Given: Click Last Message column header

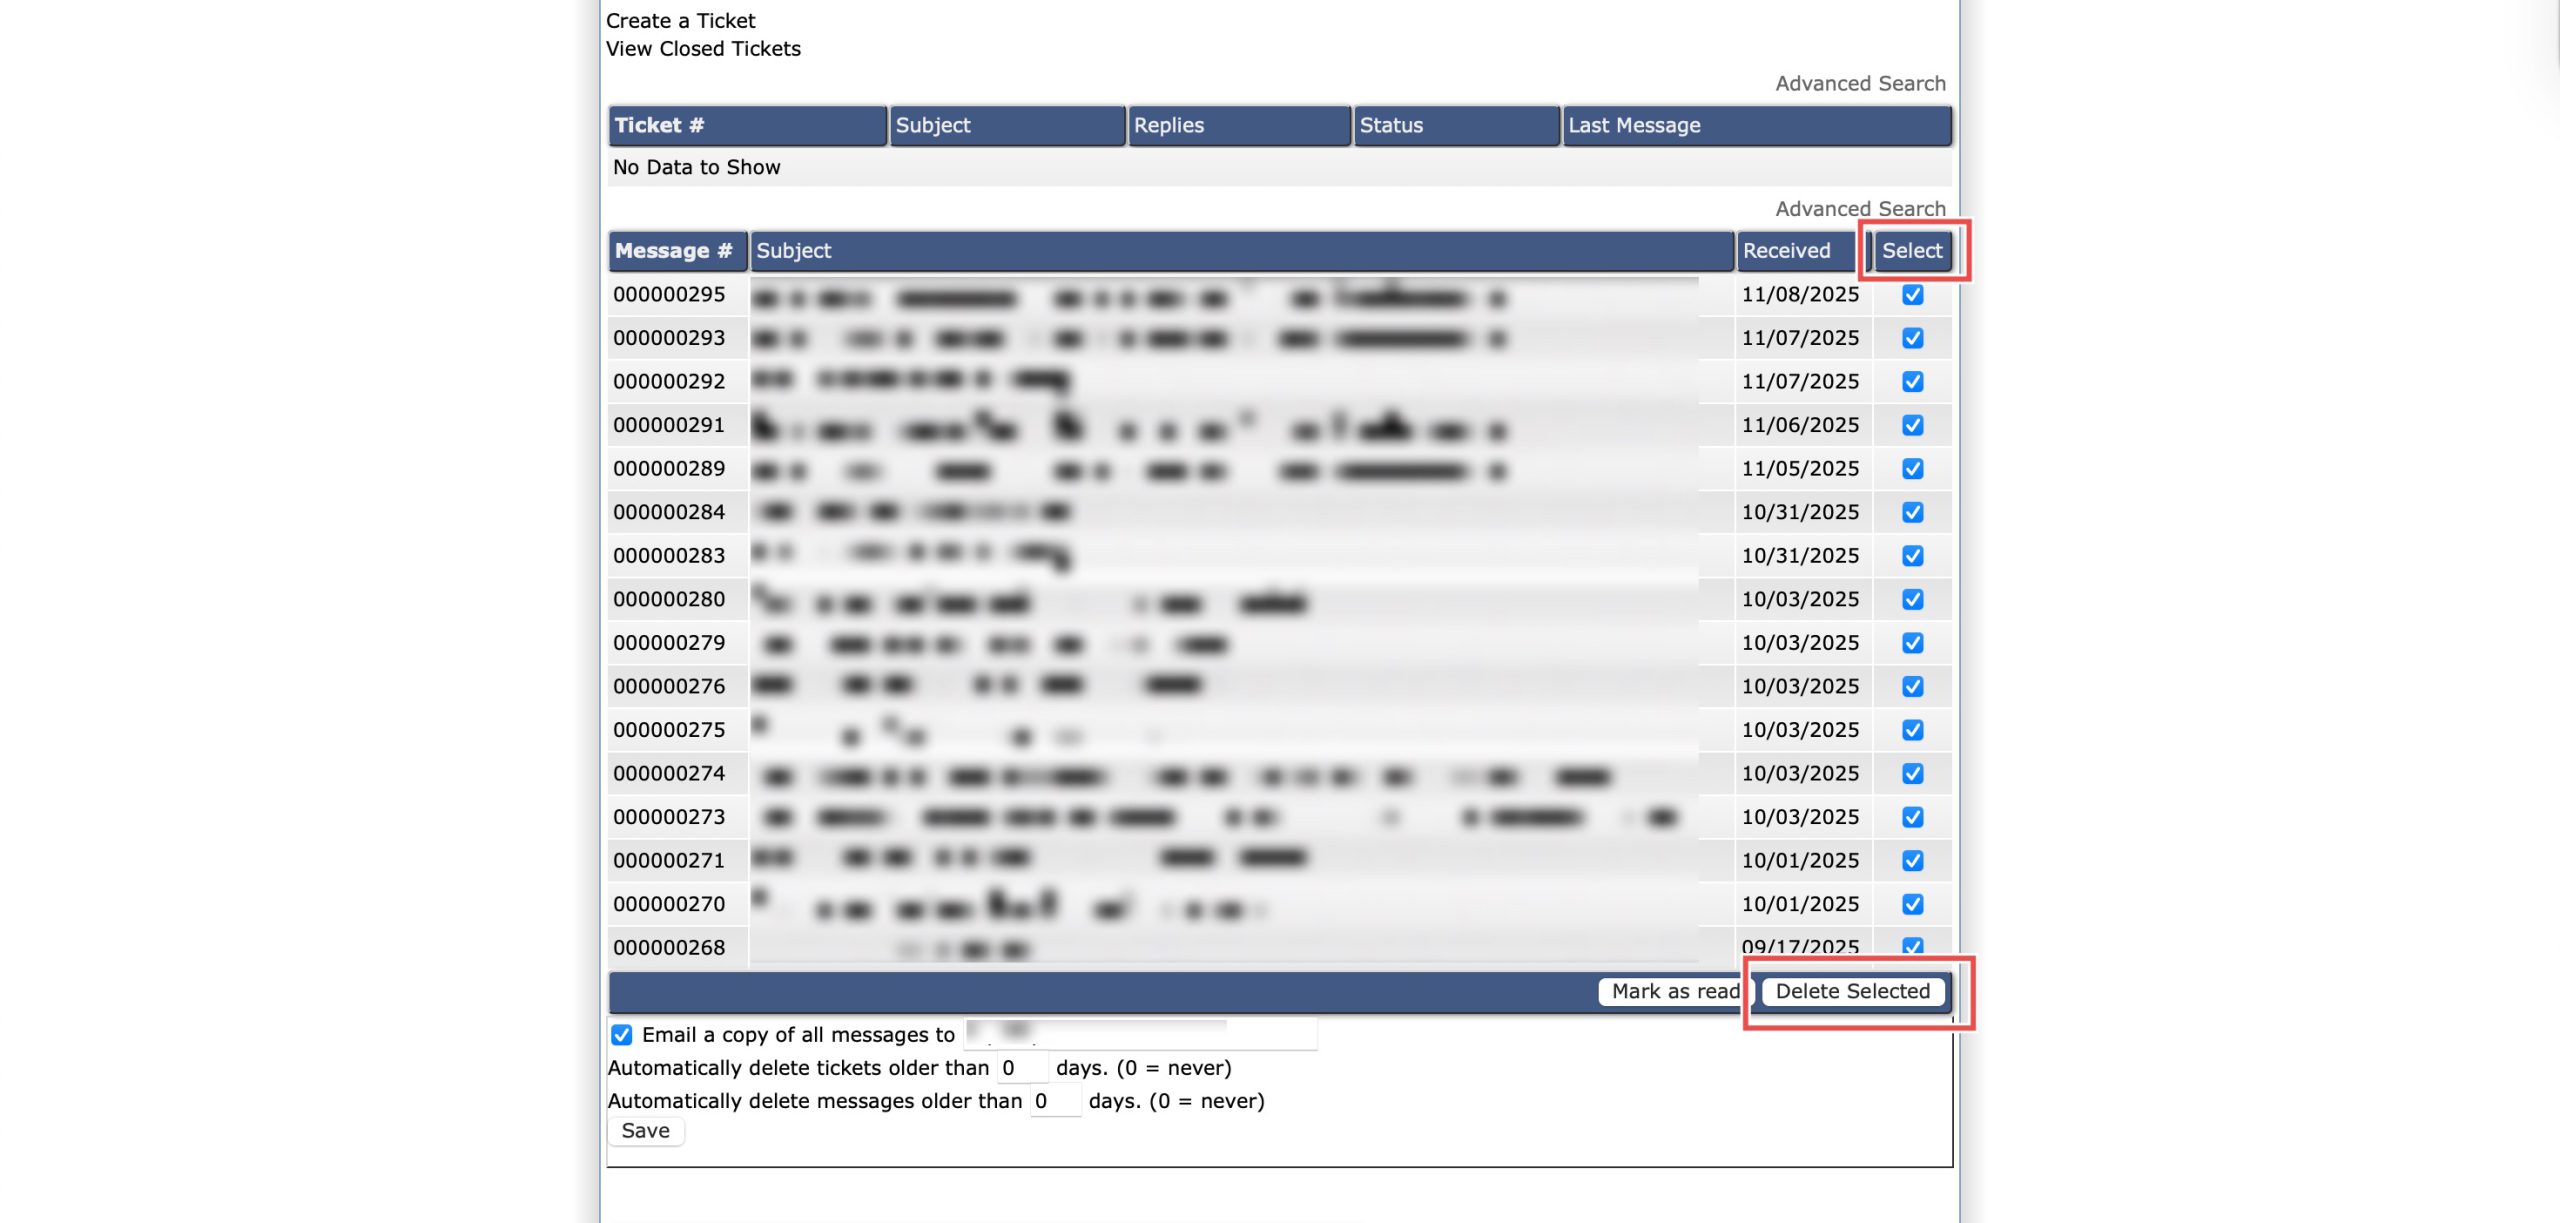Looking at the screenshot, I should coord(1634,126).
